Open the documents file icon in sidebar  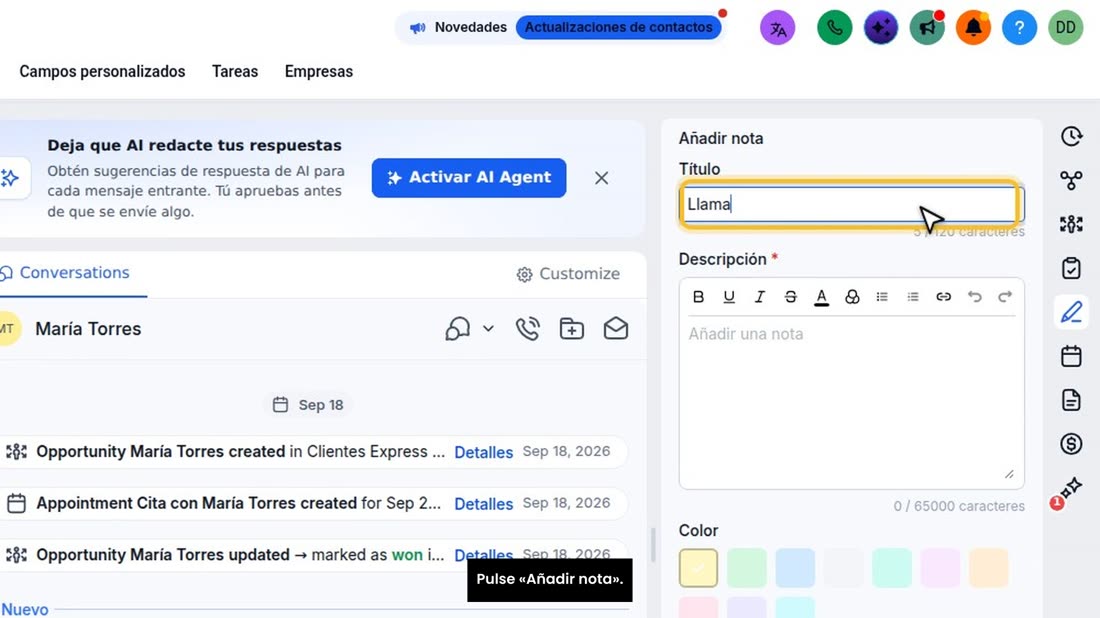(1071, 400)
